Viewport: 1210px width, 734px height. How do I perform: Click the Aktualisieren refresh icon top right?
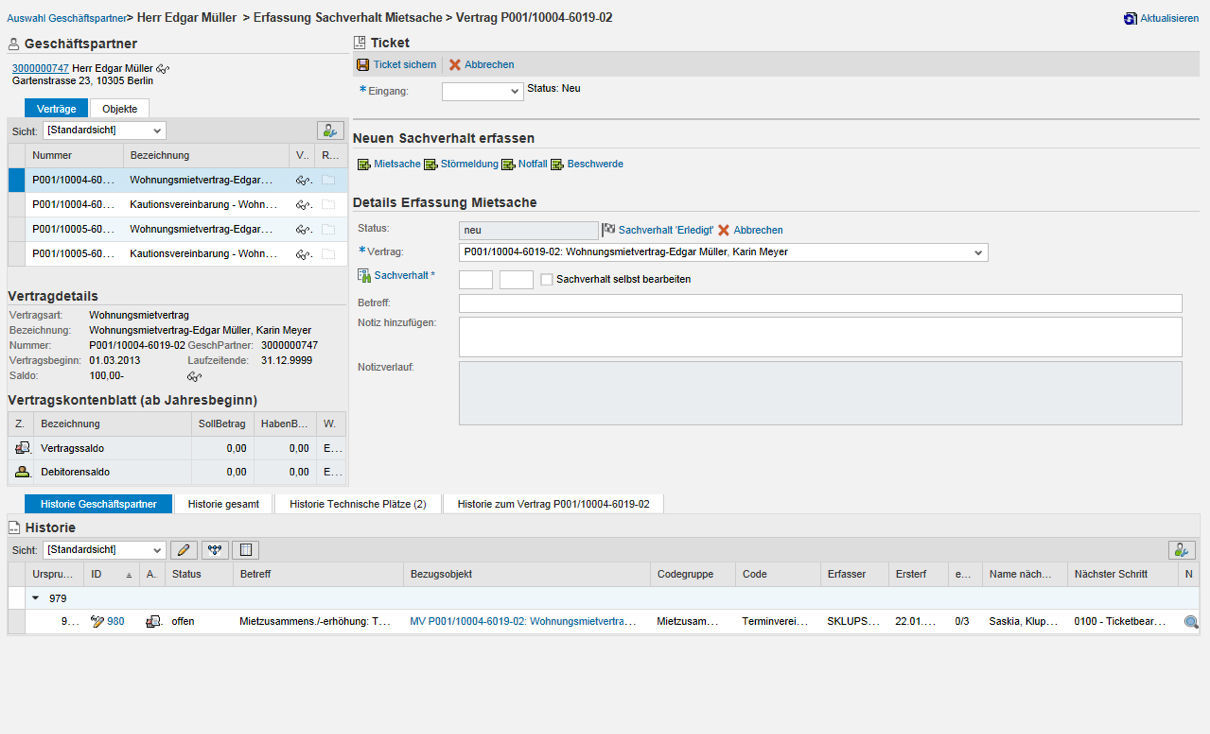[x=1131, y=18]
